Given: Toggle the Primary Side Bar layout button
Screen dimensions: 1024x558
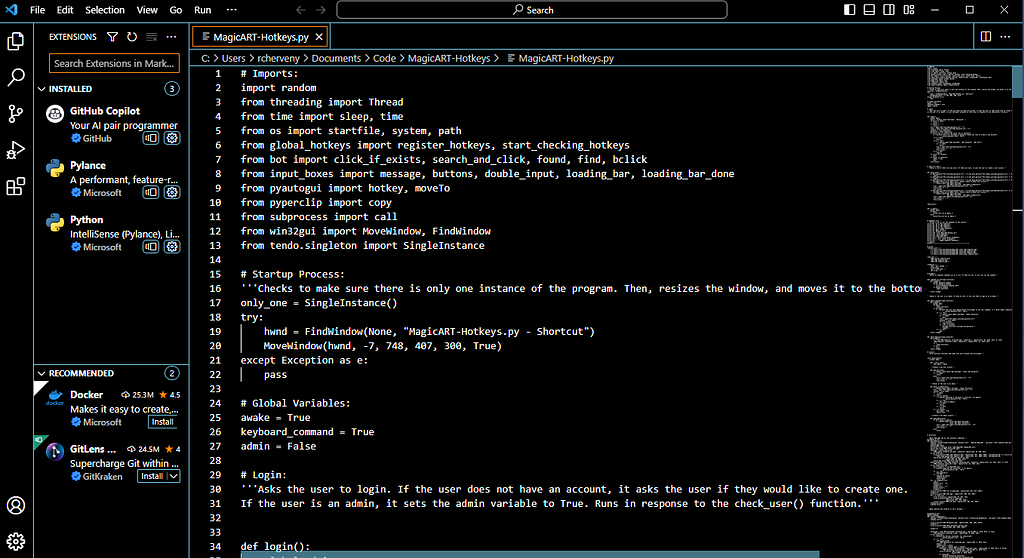Looking at the screenshot, I should (x=849, y=10).
